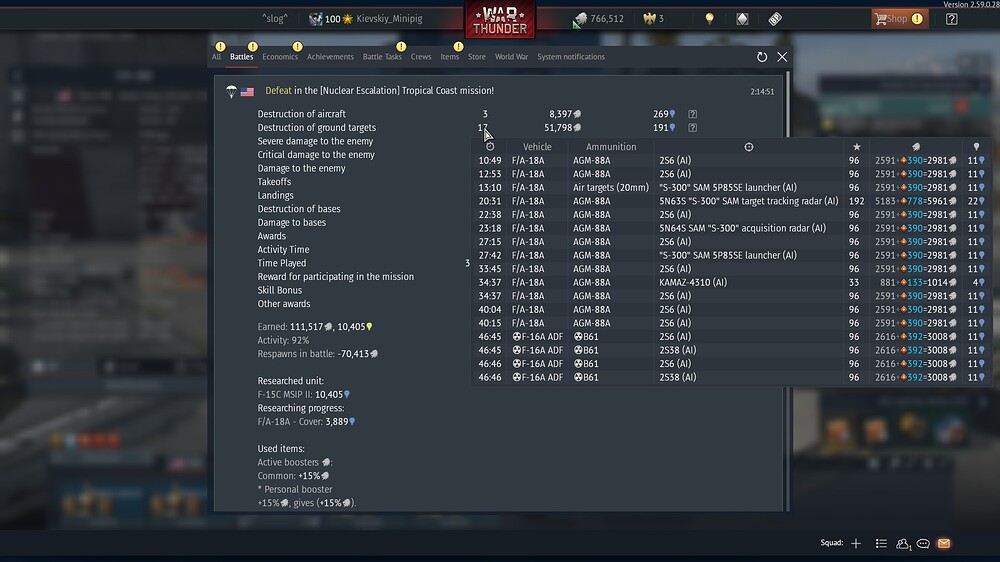Click the research points column header icon
Viewport: 1000px width, 562px height.
(976, 147)
